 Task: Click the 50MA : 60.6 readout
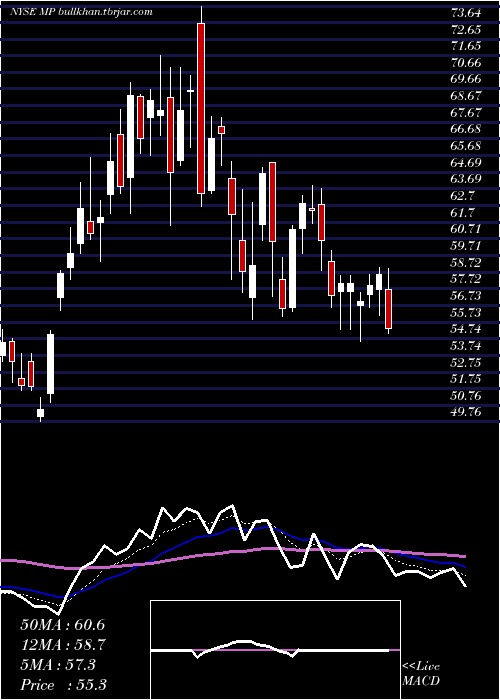tap(62, 625)
